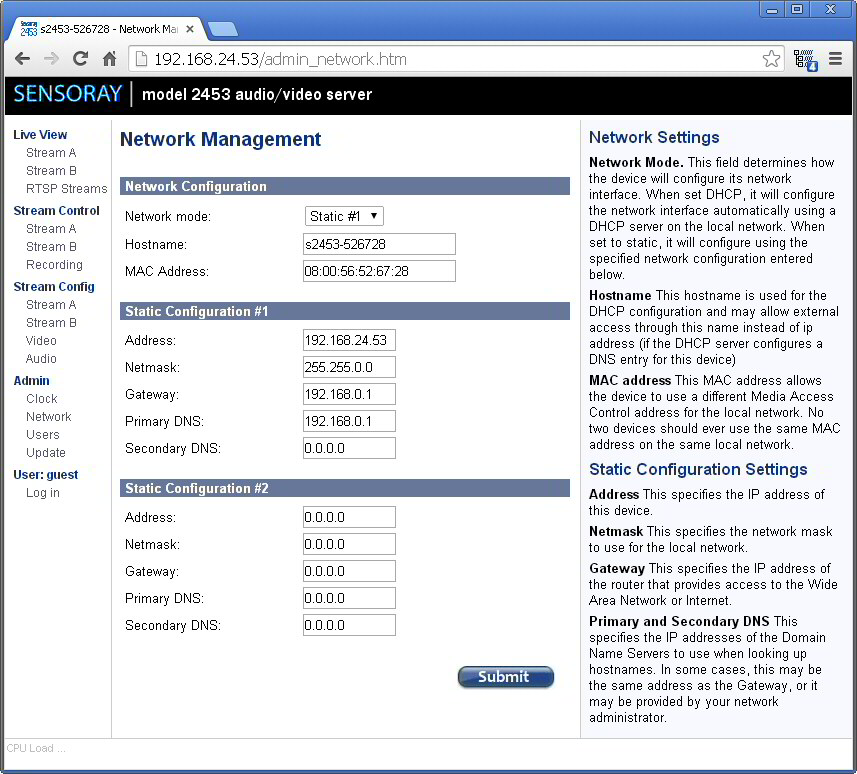Image resolution: width=857 pixels, height=774 pixels.
Task: Close the s2453-526728 browser tab
Action: 190,29
